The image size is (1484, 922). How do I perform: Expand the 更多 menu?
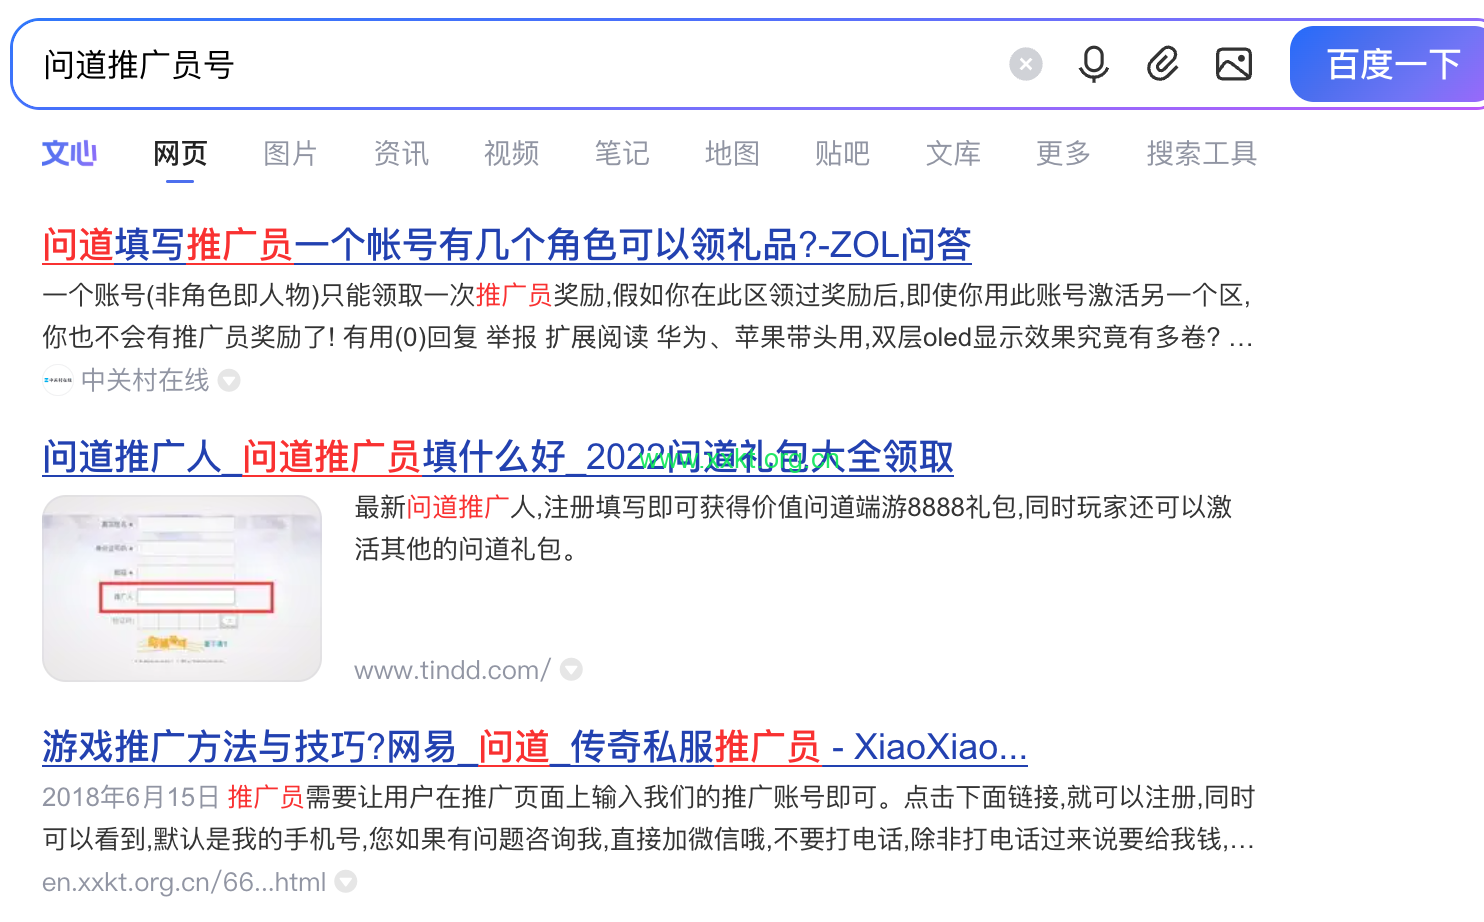(x=1063, y=153)
